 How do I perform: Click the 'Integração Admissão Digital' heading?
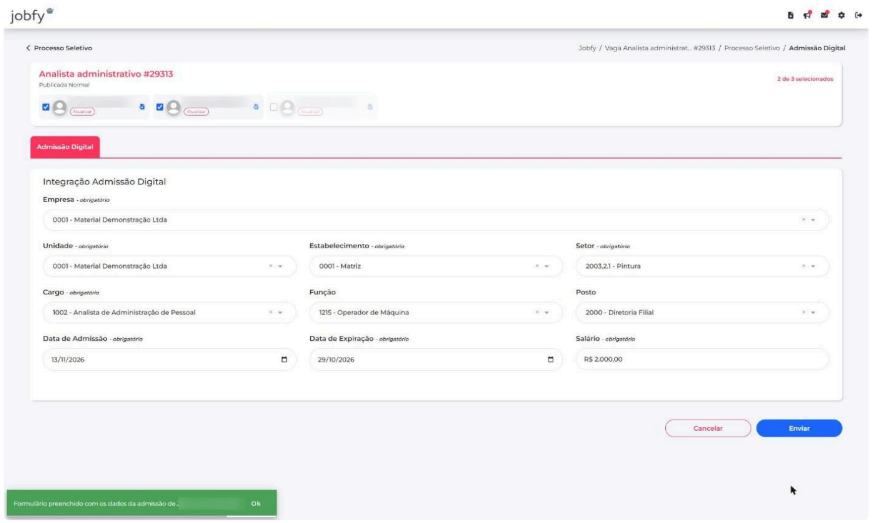pyautogui.click(x=104, y=181)
